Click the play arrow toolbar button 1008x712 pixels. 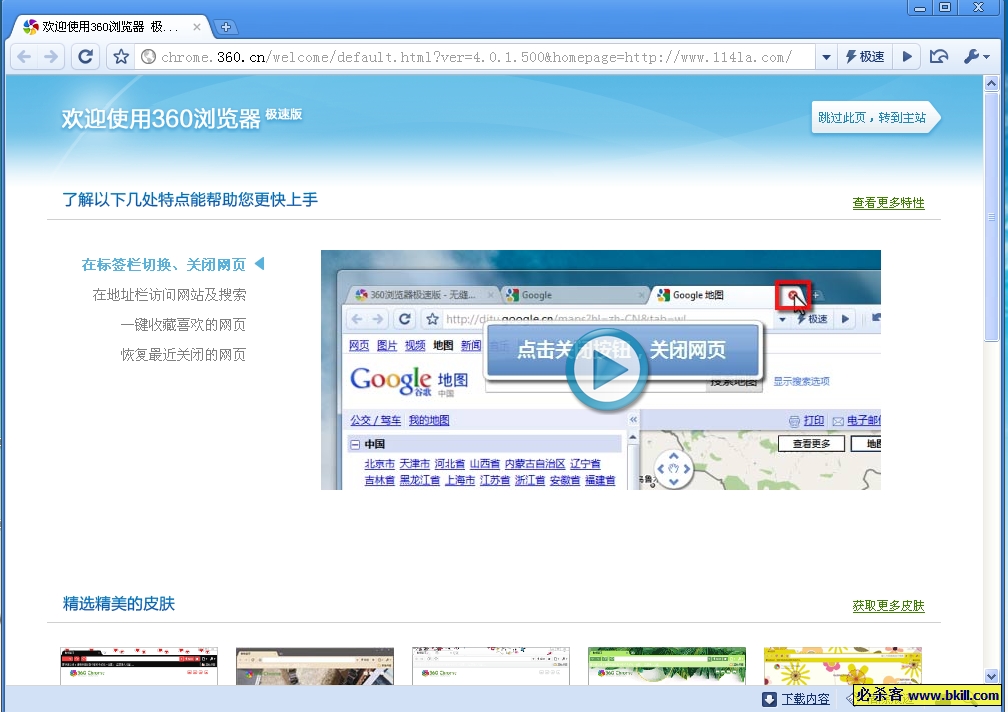(x=907, y=57)
